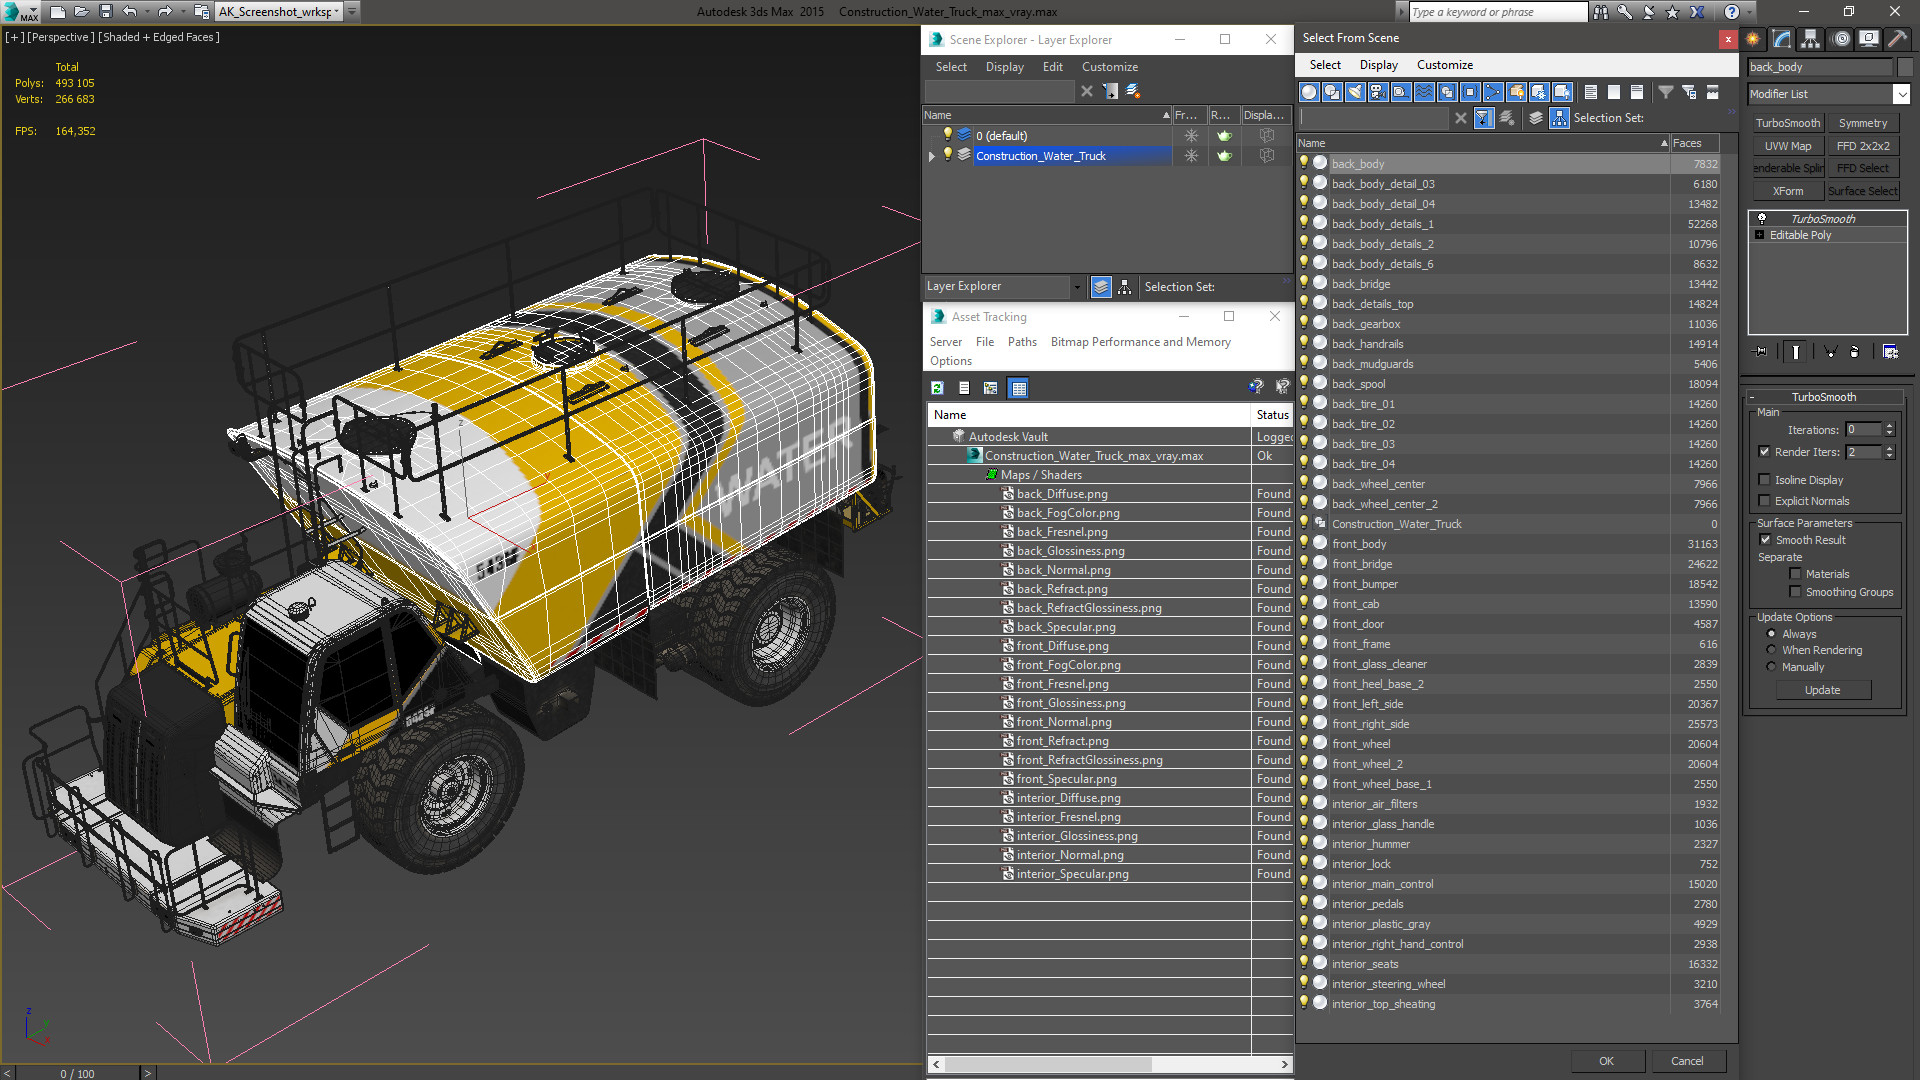The height and width of the screenshot is (1080, 1920).
Task: Open the Utilities hammer panel tab
Action: click(1897, 39)
